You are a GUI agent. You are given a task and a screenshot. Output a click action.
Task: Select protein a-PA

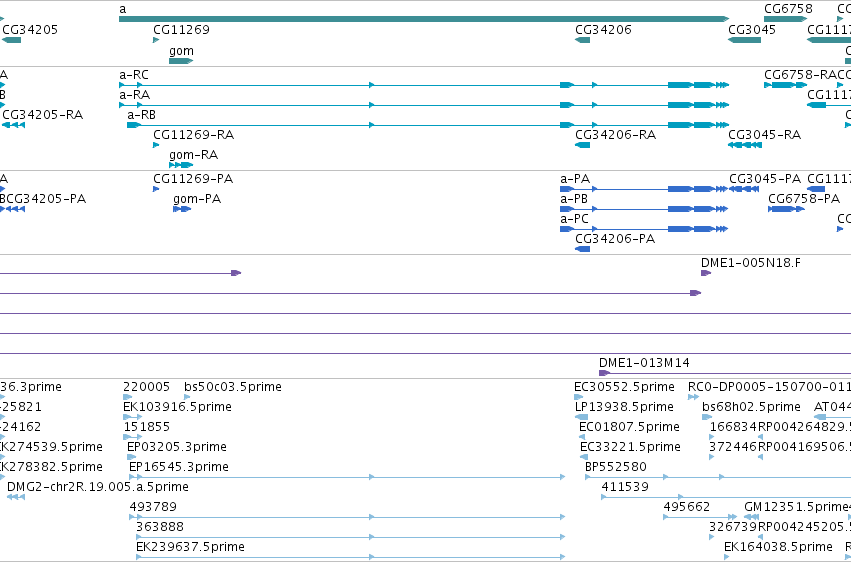pyautogui.click(x=644, y=189)
